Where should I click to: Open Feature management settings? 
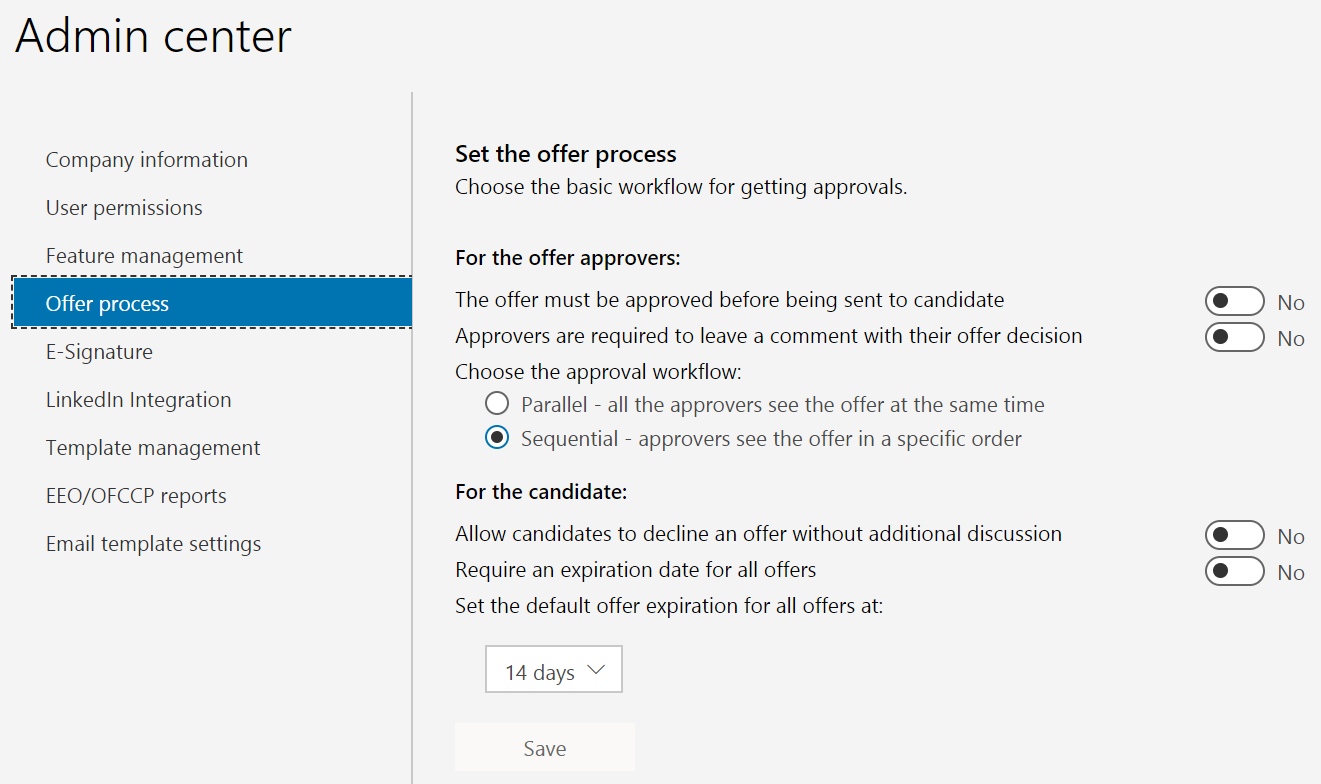143,255
